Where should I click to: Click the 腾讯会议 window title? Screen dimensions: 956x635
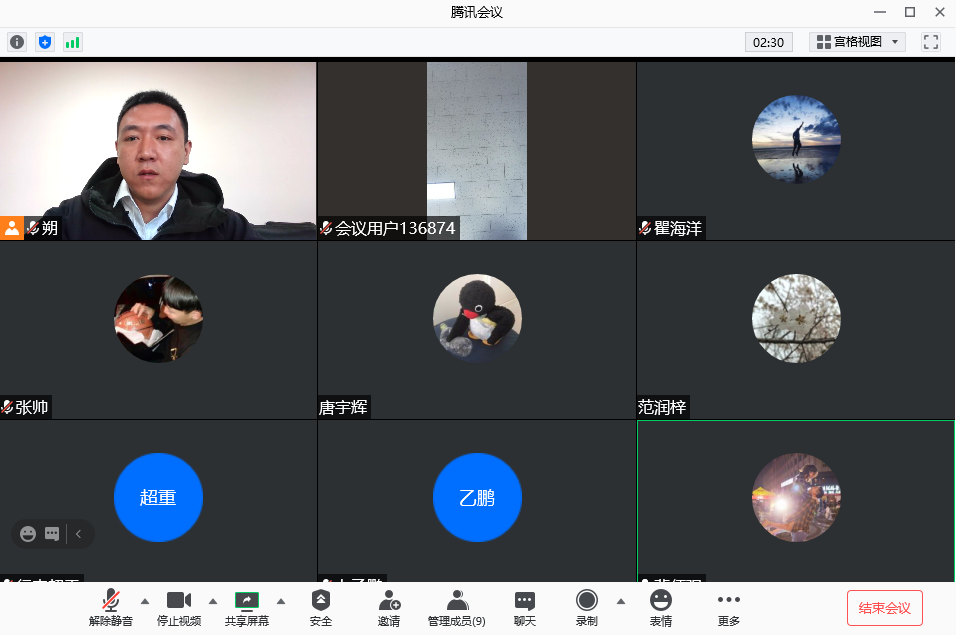pyautogui.click(x=477, y=12)
